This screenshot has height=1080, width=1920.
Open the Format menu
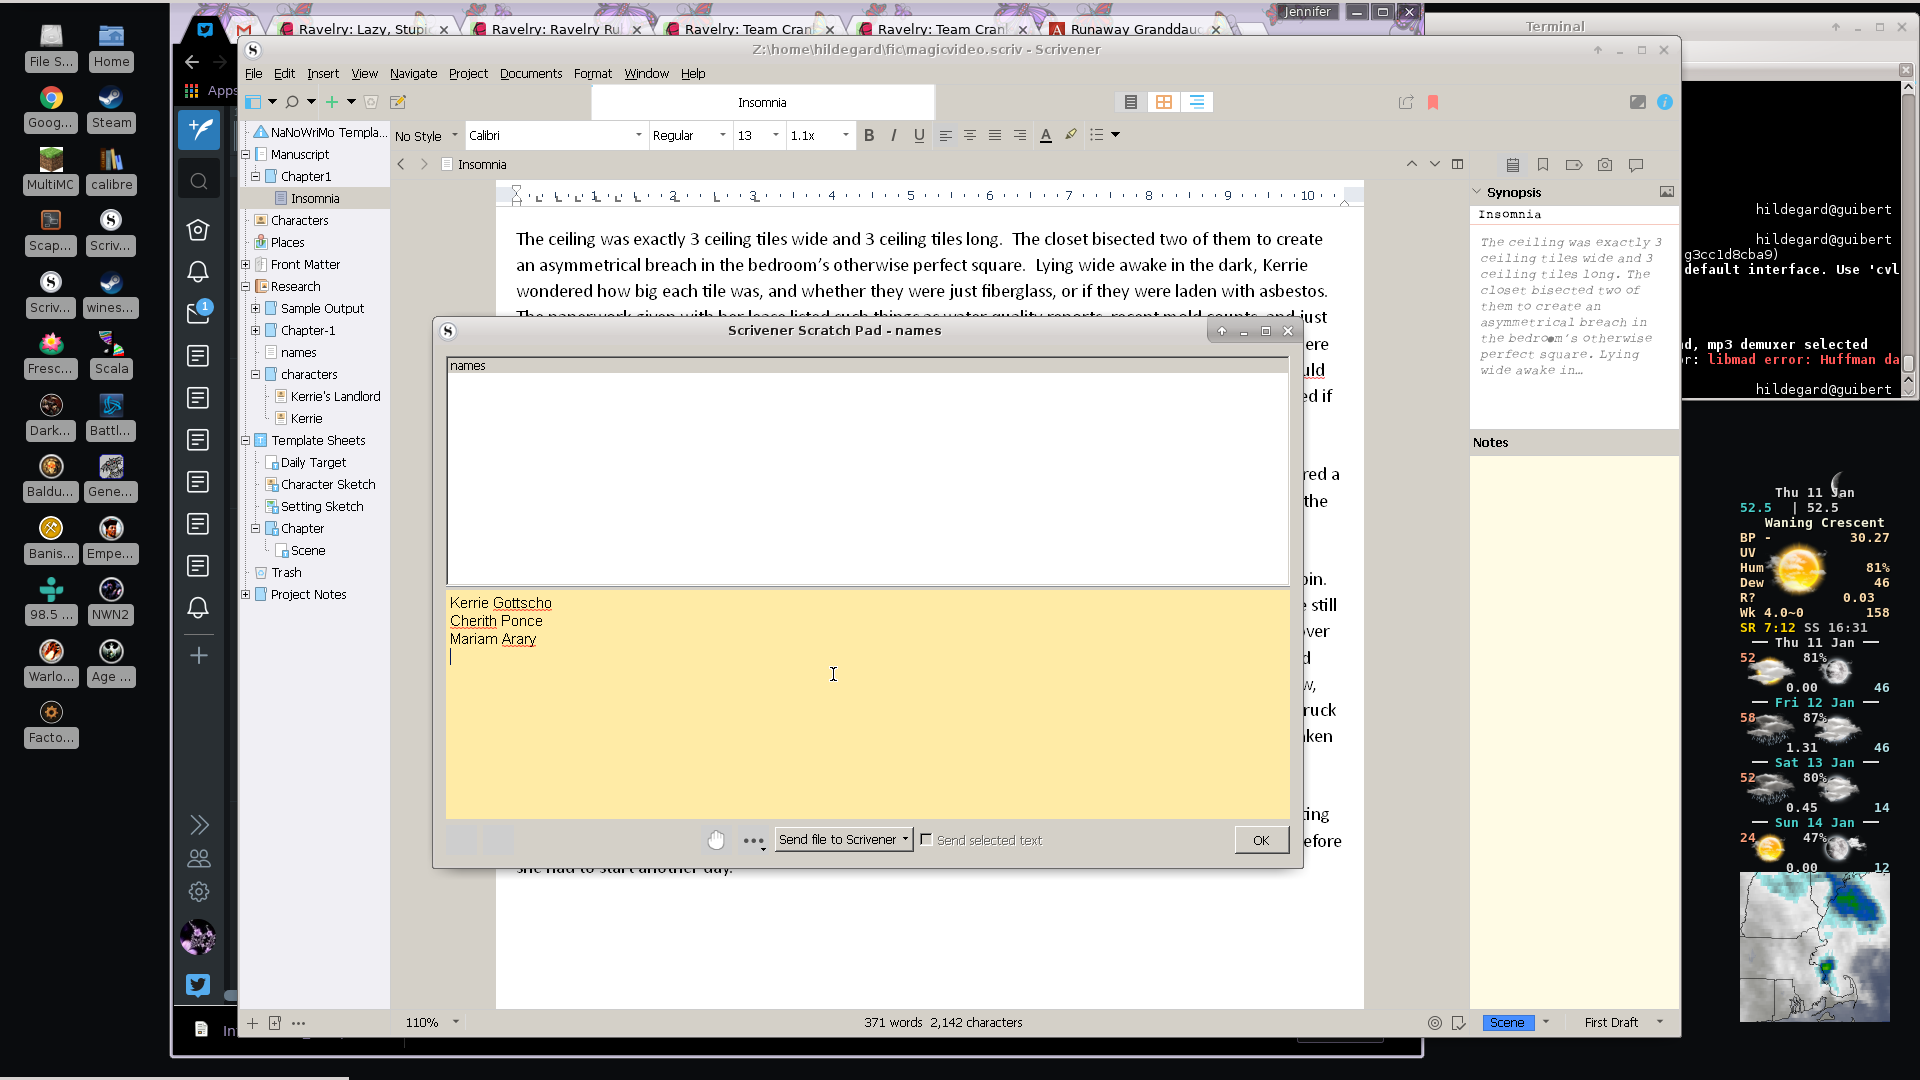(x=593, y=74)
